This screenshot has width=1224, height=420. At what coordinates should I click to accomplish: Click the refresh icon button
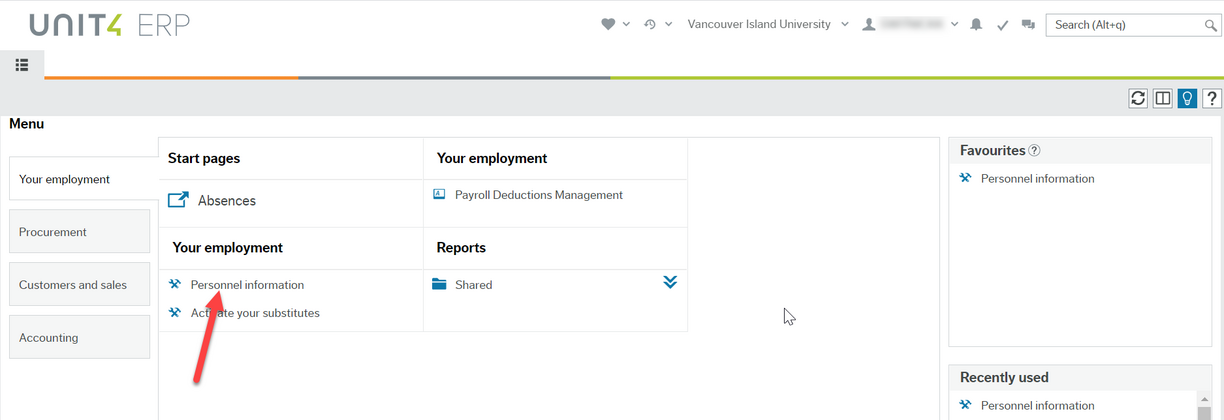[x=1138, y=98]
